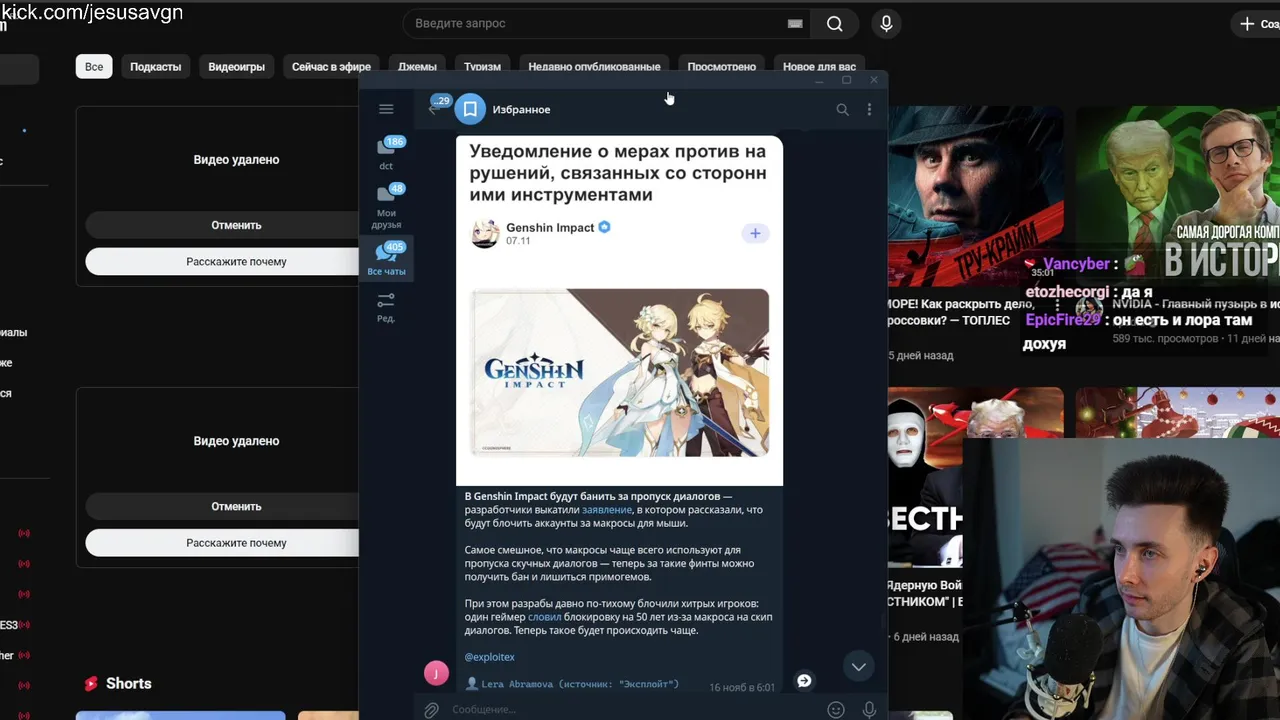Start YouTube voice search microphone
This screenshot has height=720, width=1280.
tap(885, 24)
